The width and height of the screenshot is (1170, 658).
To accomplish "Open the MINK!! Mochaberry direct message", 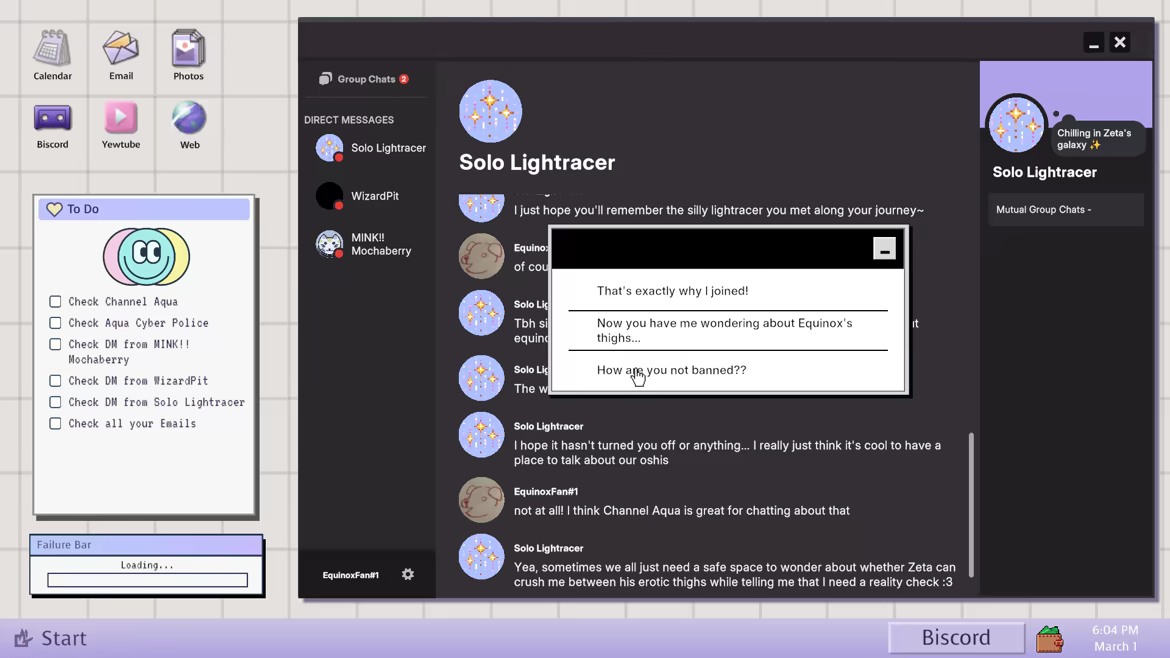I will [x=364, y=244].
